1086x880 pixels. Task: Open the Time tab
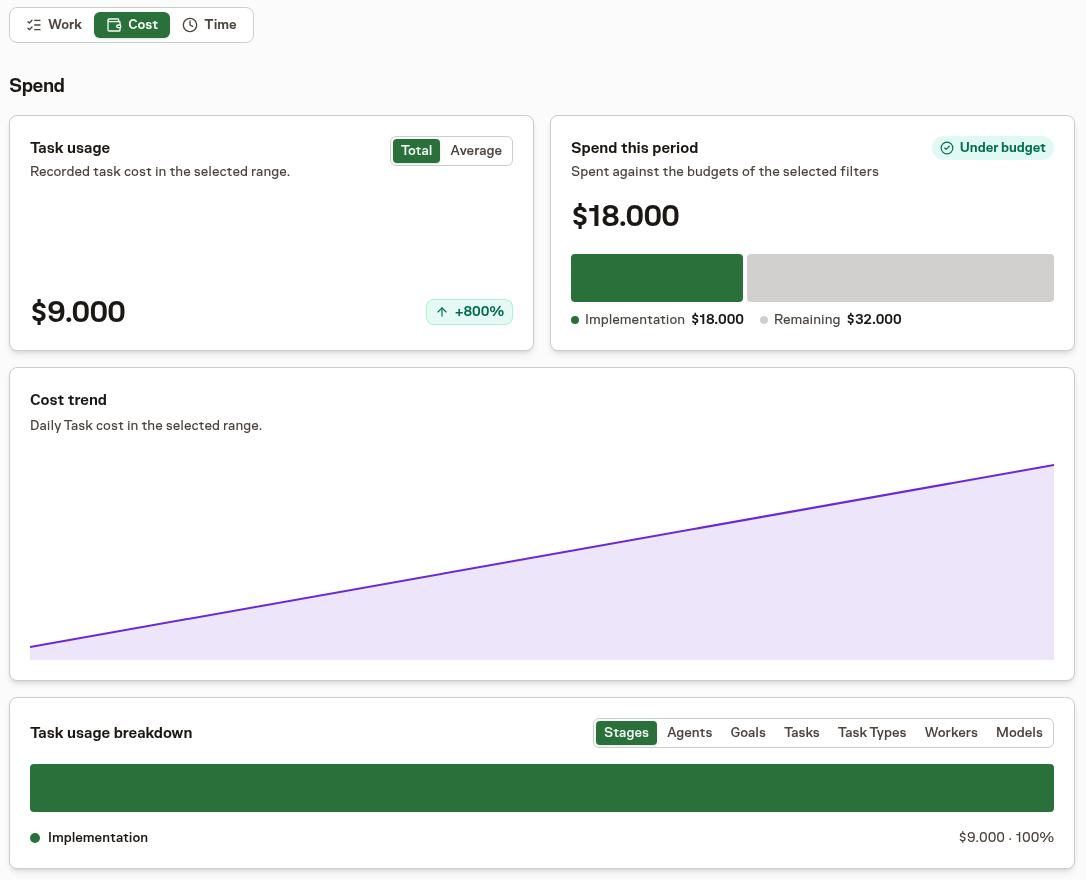click(x=209, y=25)
